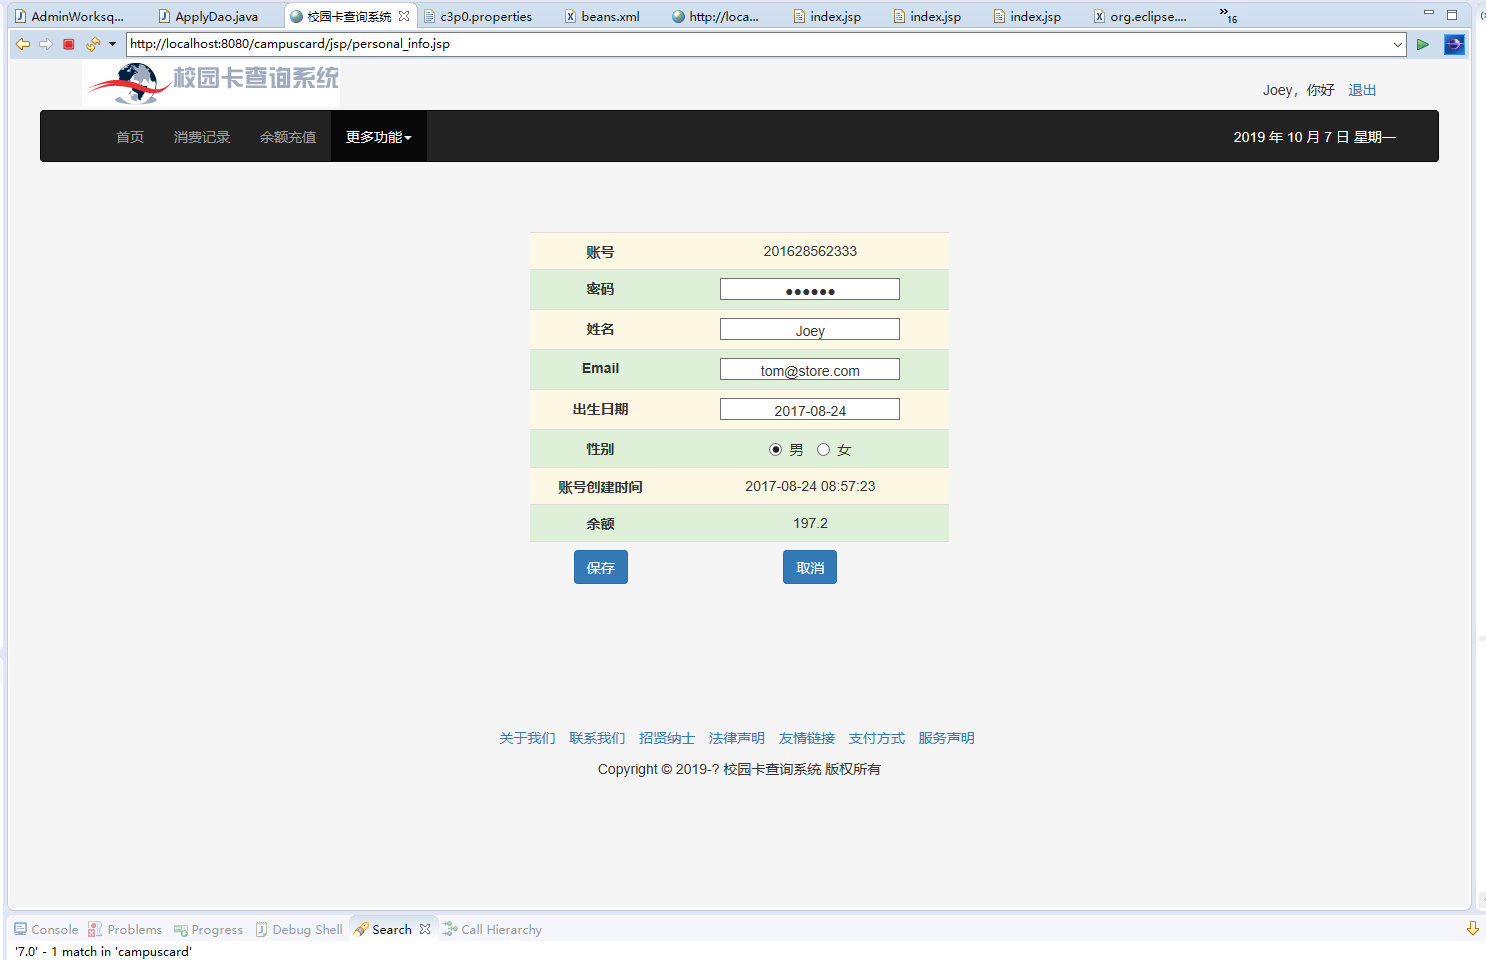Click the Email input field

[809, 368]
